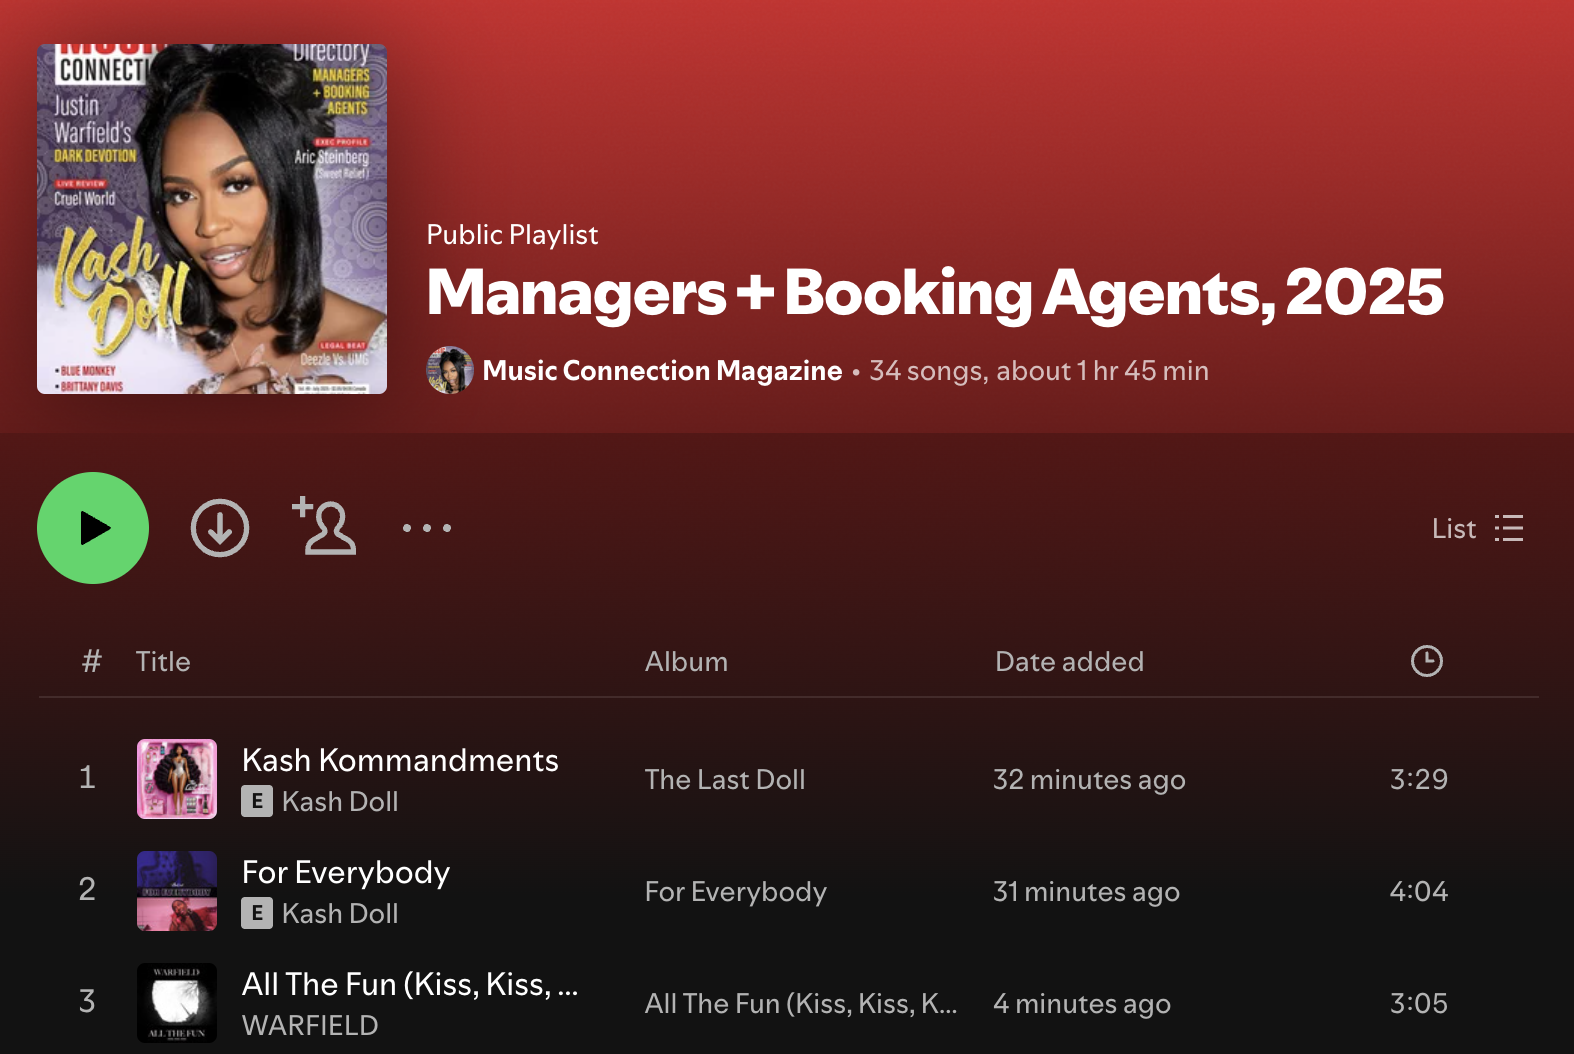Select the 32 minutes ago date cell
The height and width of the screenshot is (1054, 1574).
1089,779
